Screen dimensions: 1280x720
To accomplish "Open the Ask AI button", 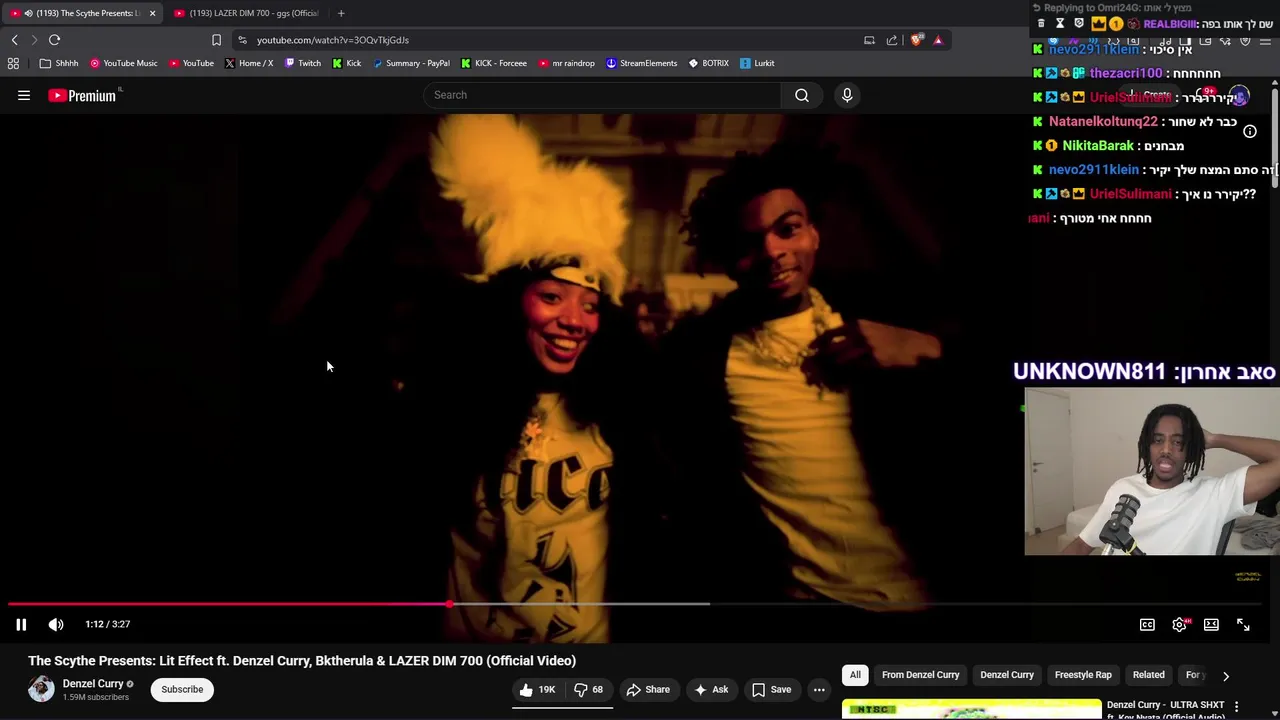I will click(x=711, y=689).
